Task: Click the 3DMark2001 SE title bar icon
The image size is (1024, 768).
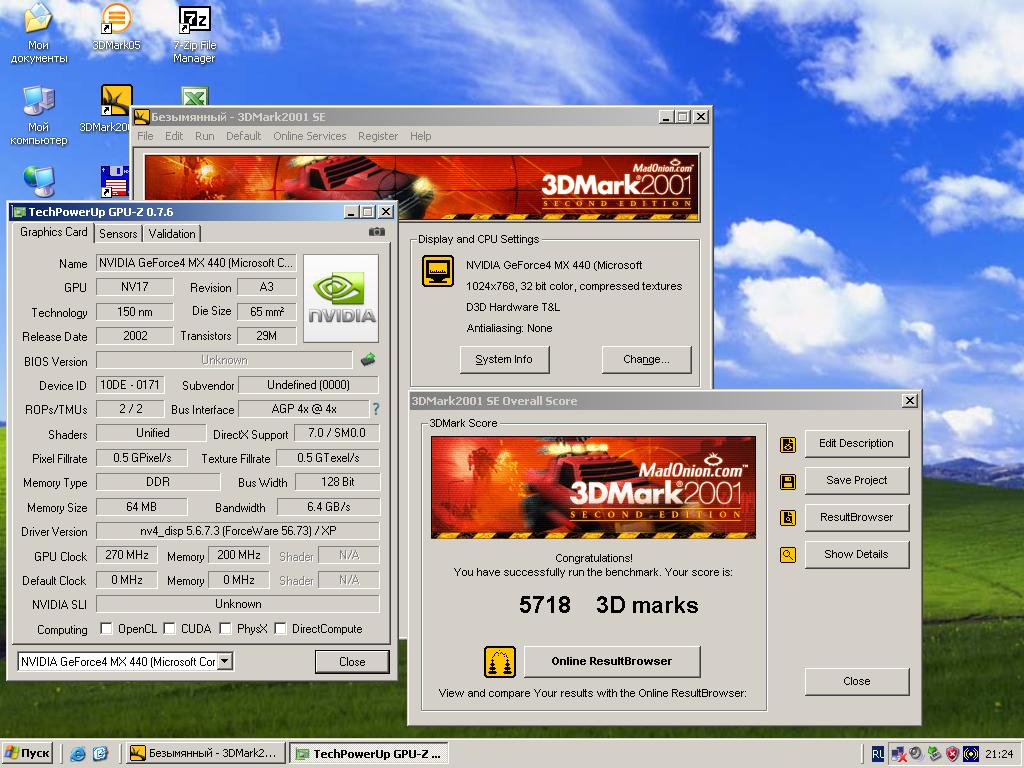Action: coord(141,117)
